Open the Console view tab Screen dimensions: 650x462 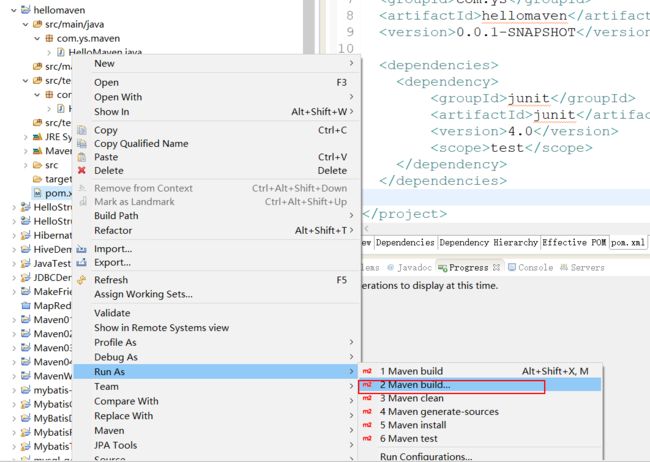[531, 267]
